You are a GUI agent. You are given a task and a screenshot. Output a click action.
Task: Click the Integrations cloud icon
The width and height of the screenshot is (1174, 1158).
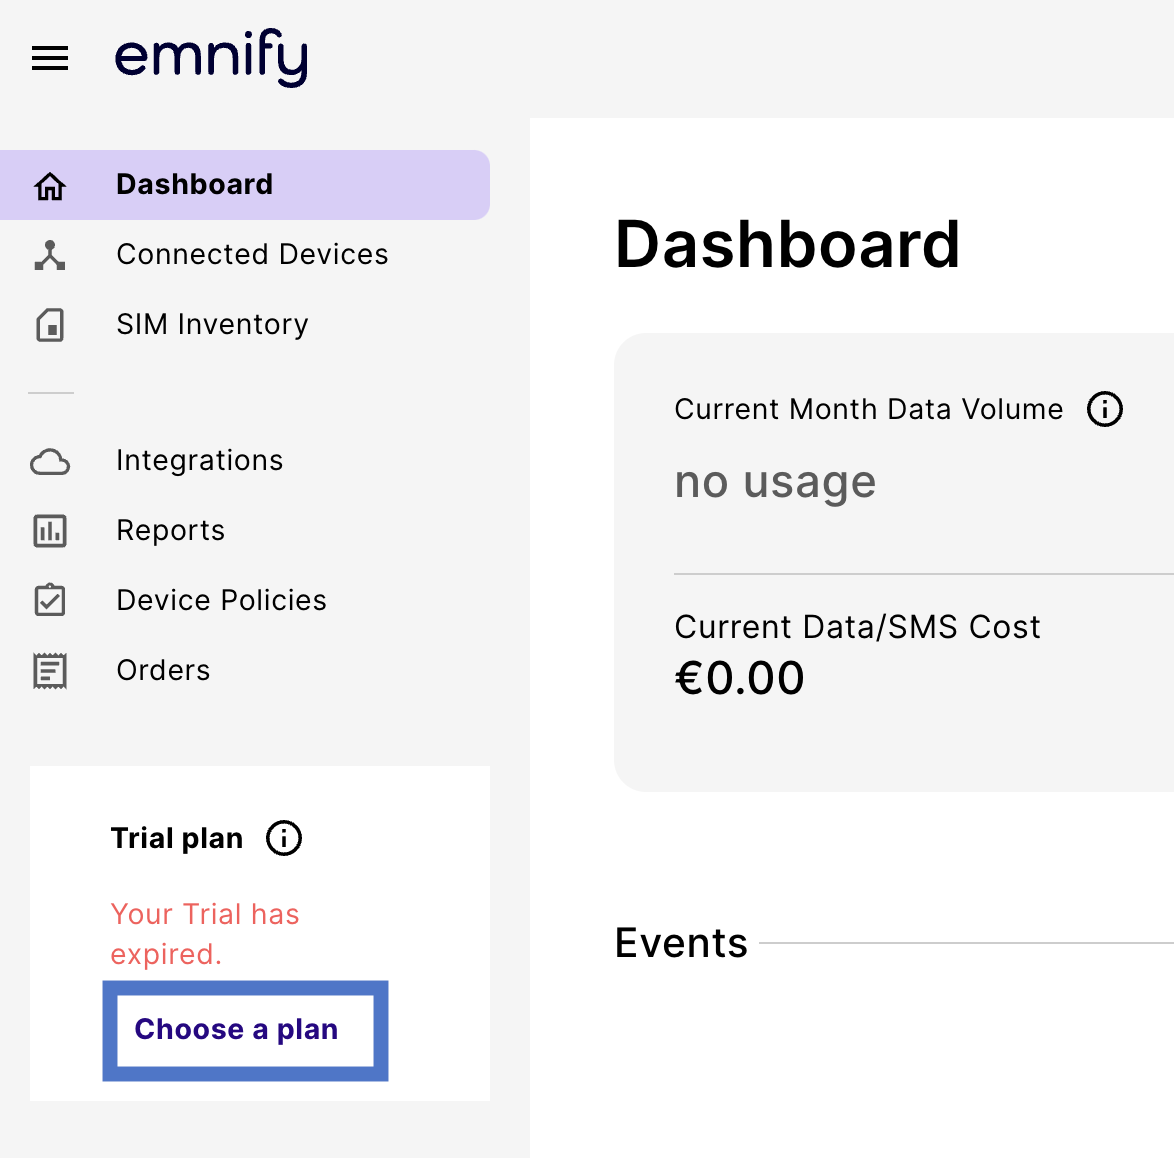point(50,462)
